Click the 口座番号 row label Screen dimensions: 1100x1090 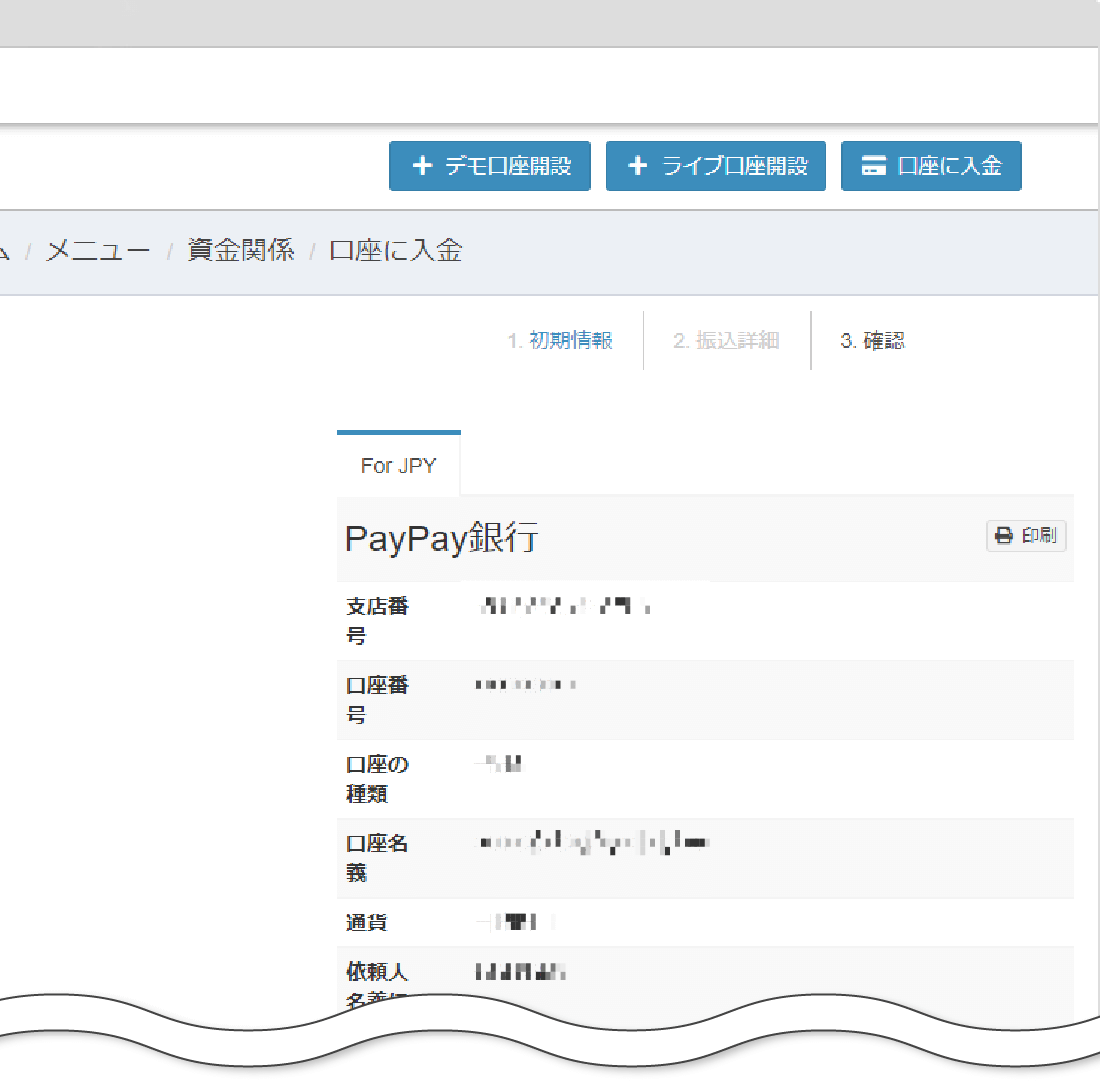tap(377, 700)
